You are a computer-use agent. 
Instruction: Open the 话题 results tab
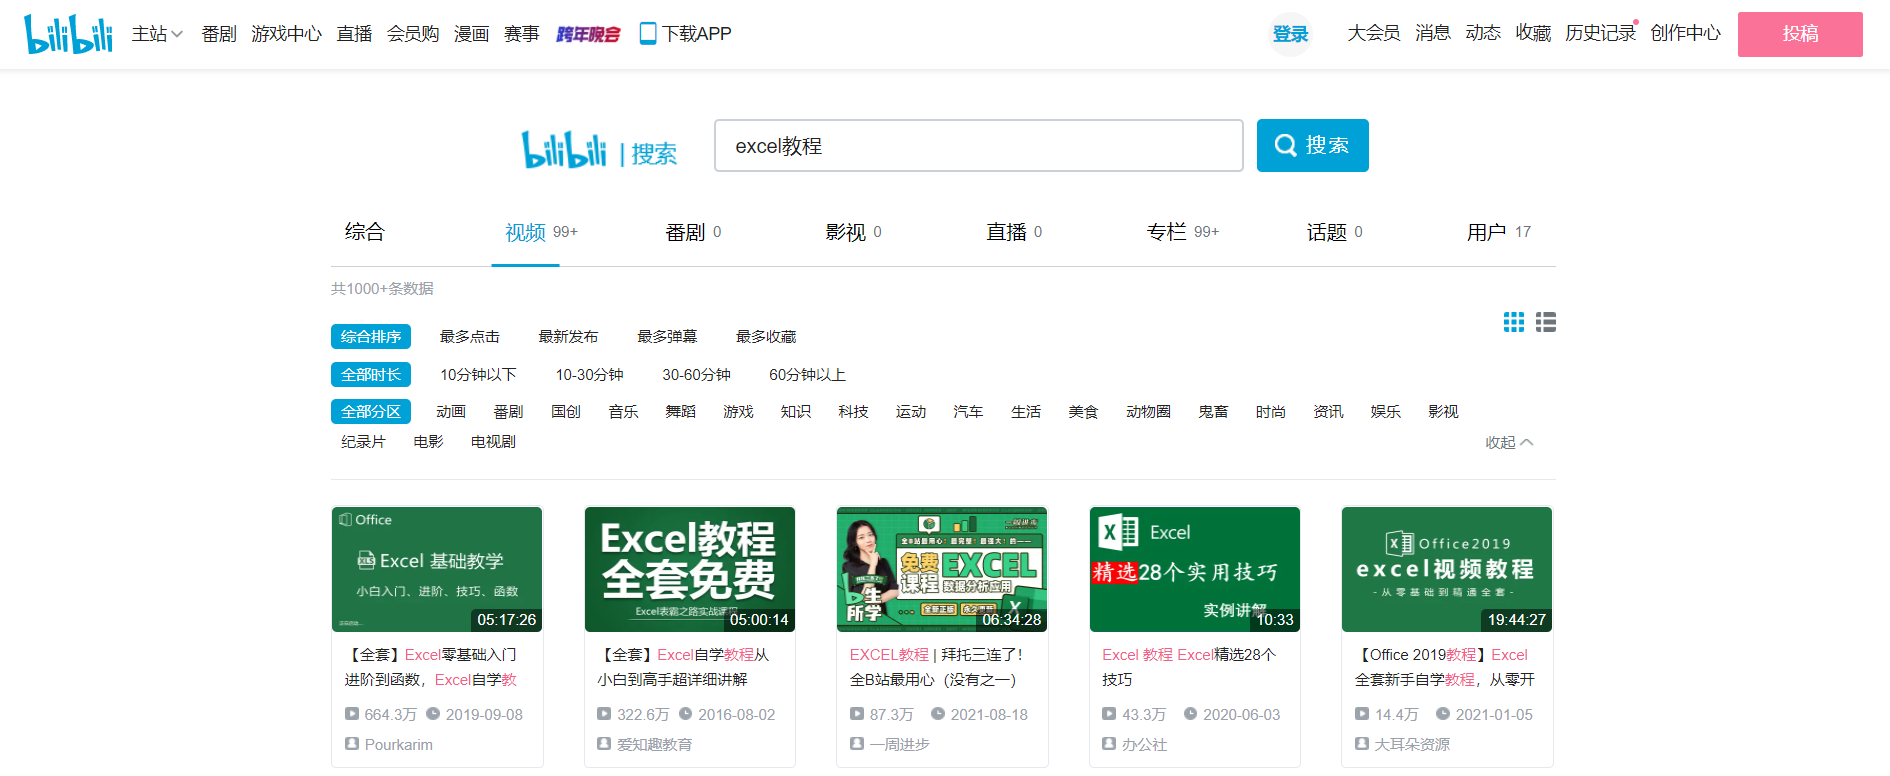point(1334,233)
